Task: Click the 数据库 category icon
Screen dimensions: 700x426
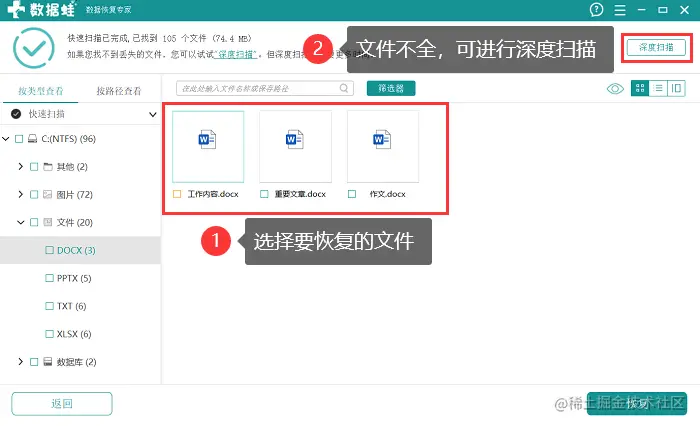Action: (x=47, y=362)
